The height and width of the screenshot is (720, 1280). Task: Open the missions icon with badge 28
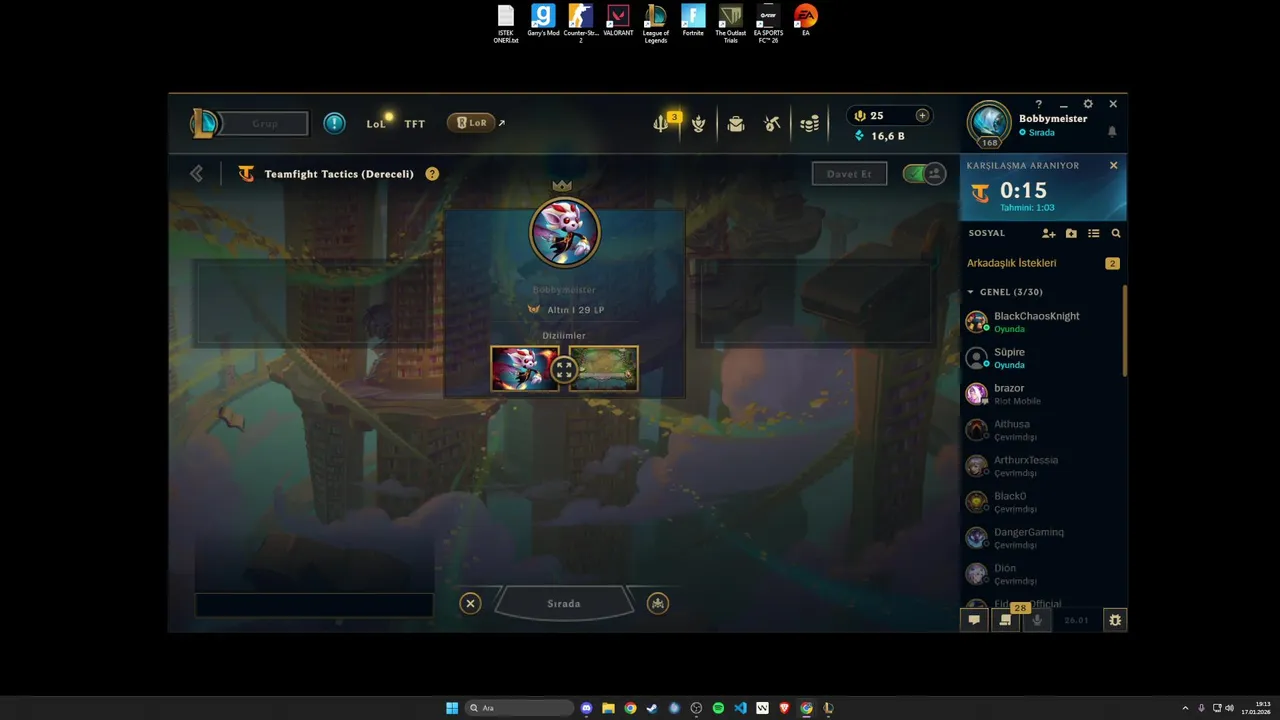coord(1005,620)
